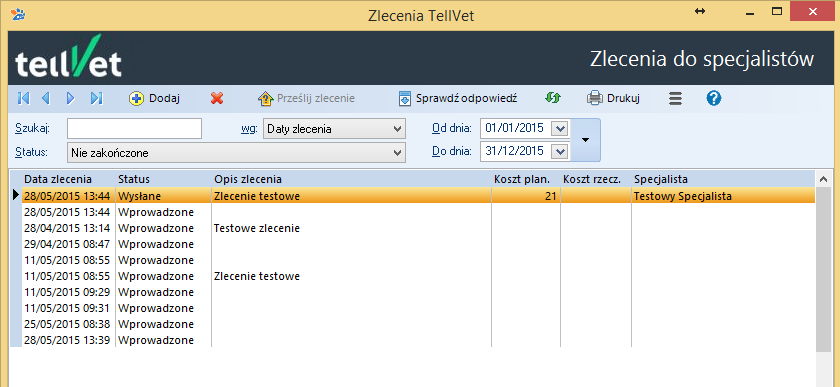The height and width of the screenshot is (387, 840).
Task: Click the scrollbar up arrow
Action: pyautogui.click(x=823, y=179)
